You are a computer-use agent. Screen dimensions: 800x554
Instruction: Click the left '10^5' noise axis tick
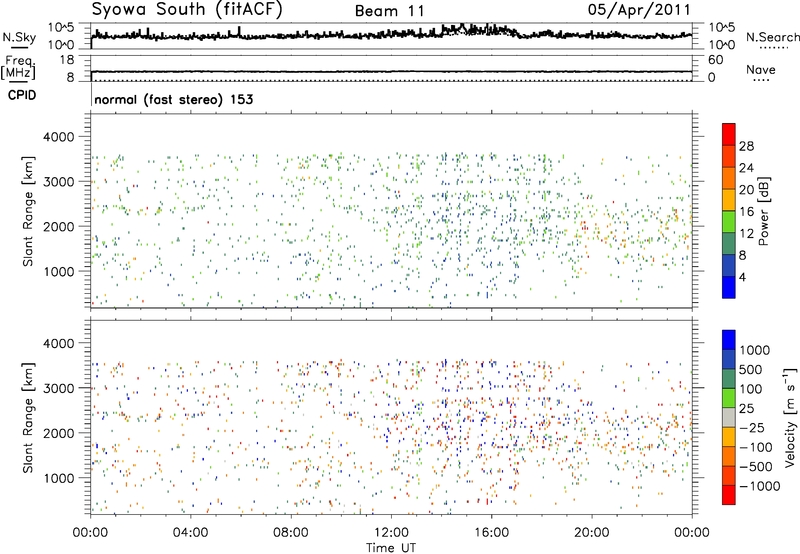pyautogui.click(x=61, y=27)
